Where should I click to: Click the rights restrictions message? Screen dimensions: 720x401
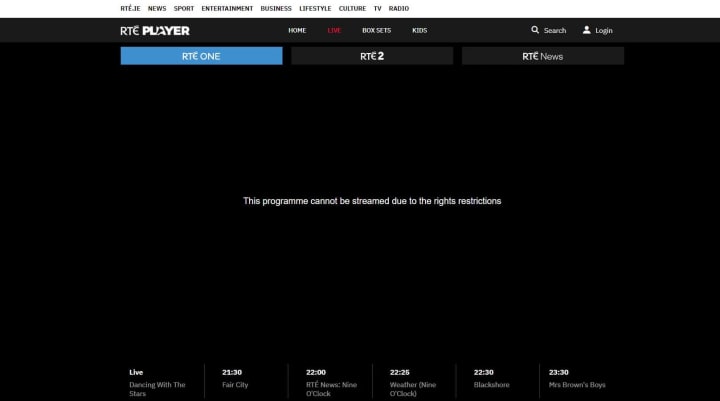[x=372, y=201]
